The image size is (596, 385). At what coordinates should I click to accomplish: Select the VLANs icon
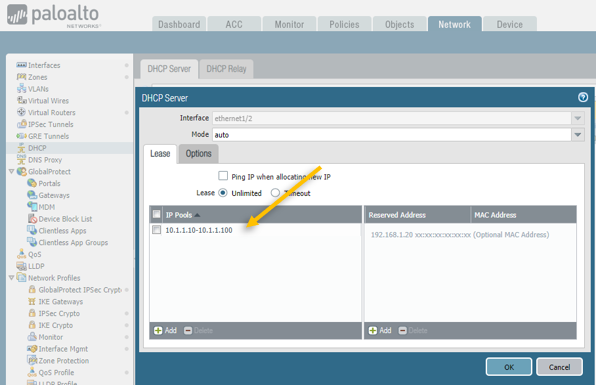point(21,89)
